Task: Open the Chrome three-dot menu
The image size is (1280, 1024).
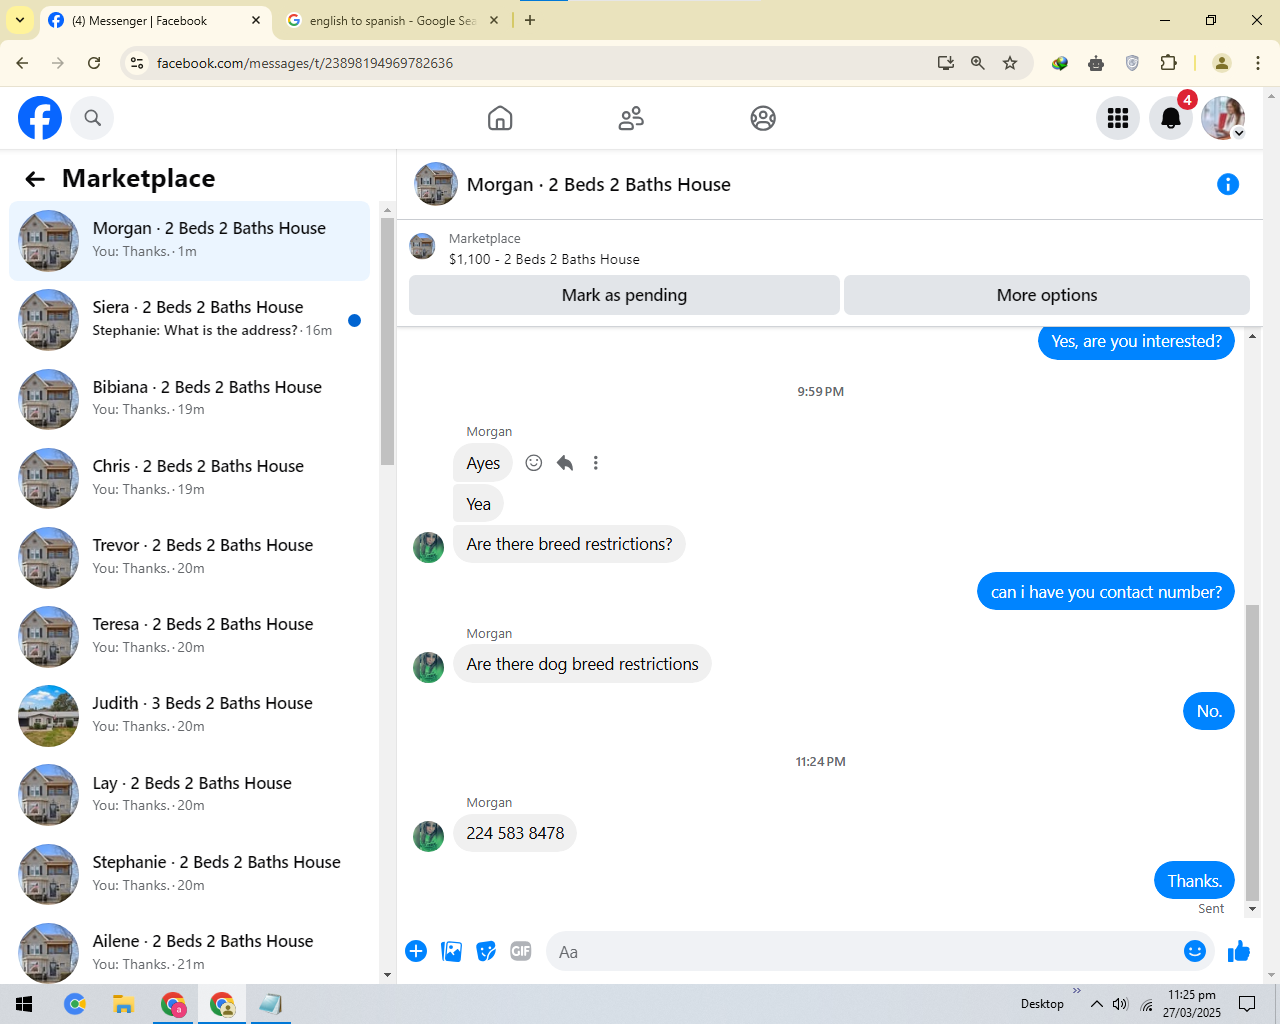Action: point(1258,63)
